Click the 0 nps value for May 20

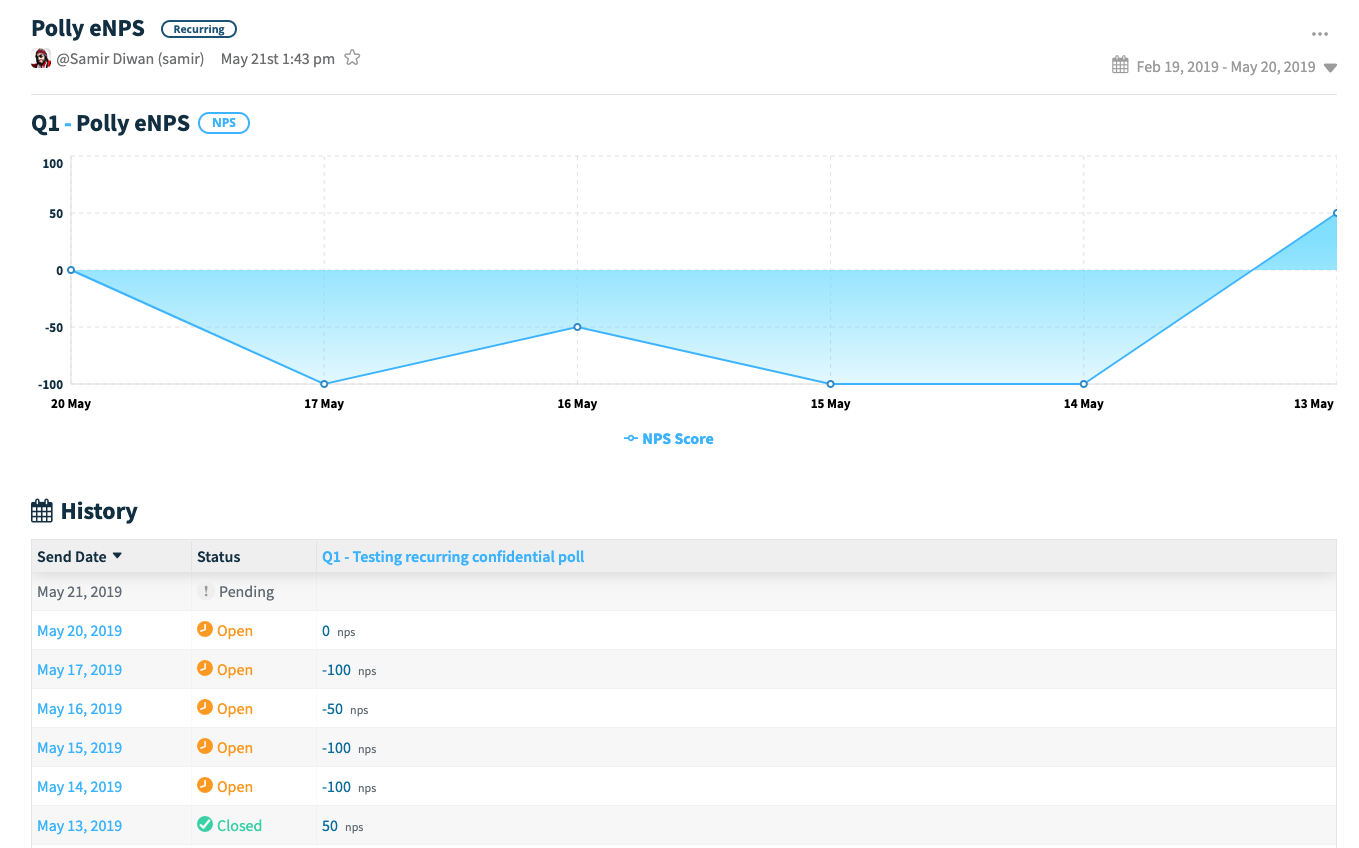(x=339, y=631)
